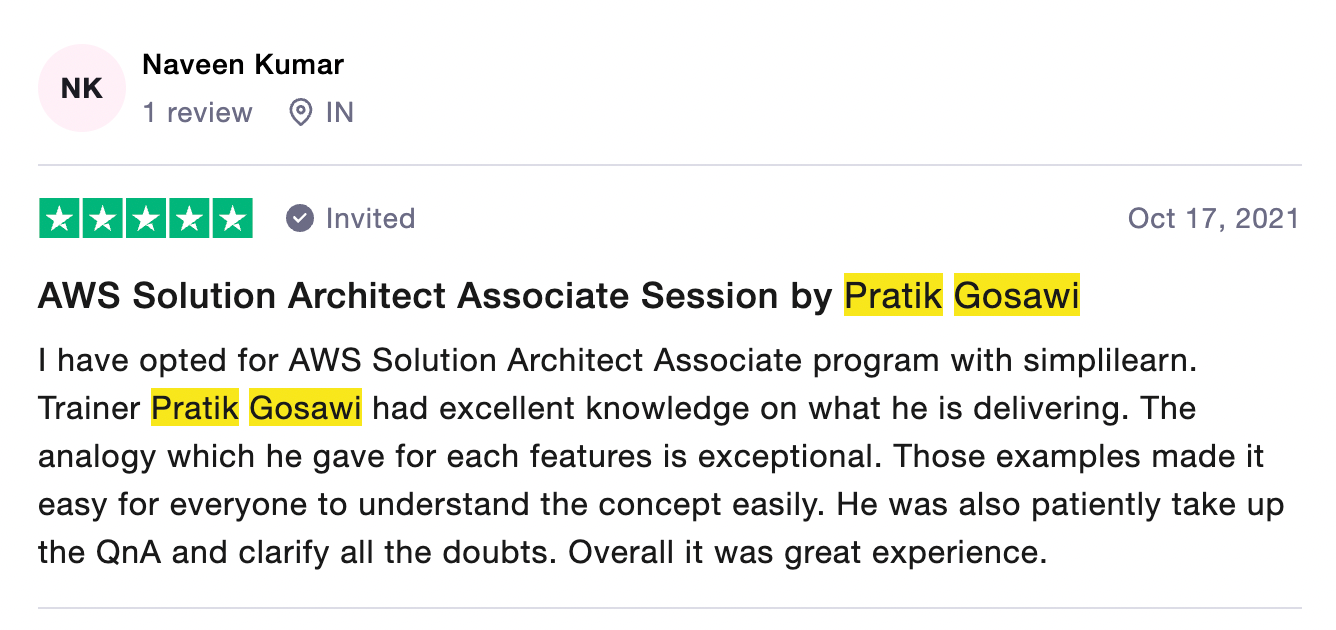
Task: Open the AWS Solution Architect review title
Action: (x=435, y=297)
